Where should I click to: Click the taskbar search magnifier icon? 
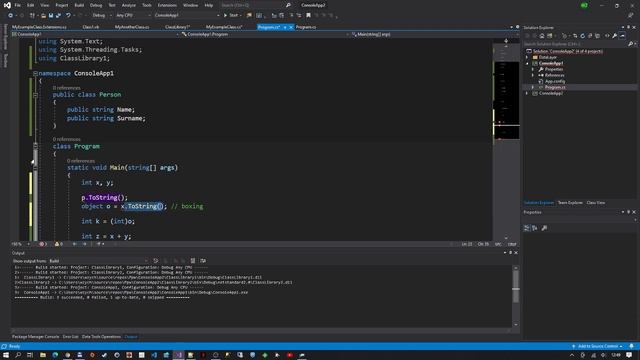18,355
